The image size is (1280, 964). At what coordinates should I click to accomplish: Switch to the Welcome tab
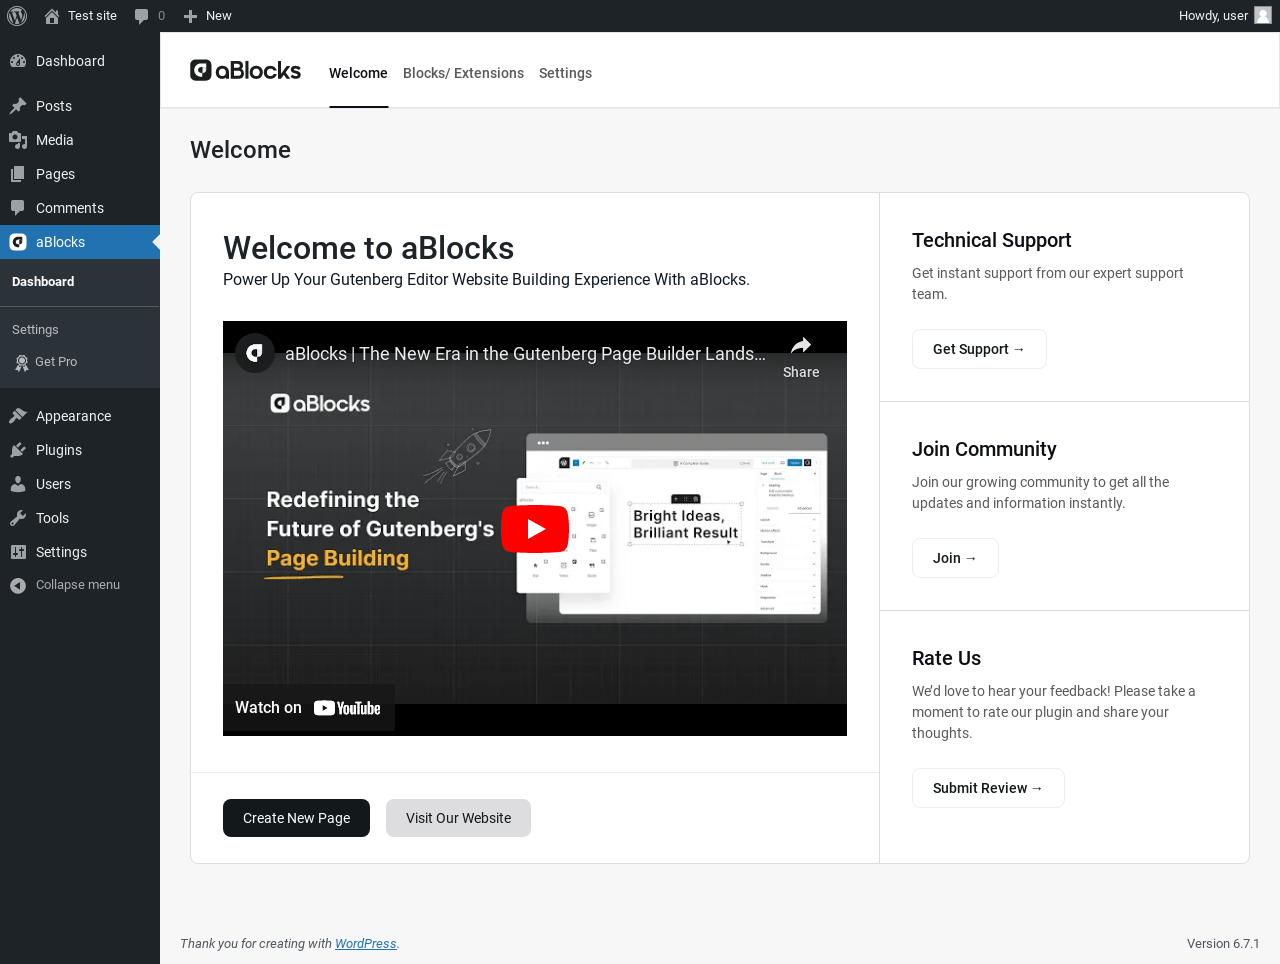pos(358,73)
